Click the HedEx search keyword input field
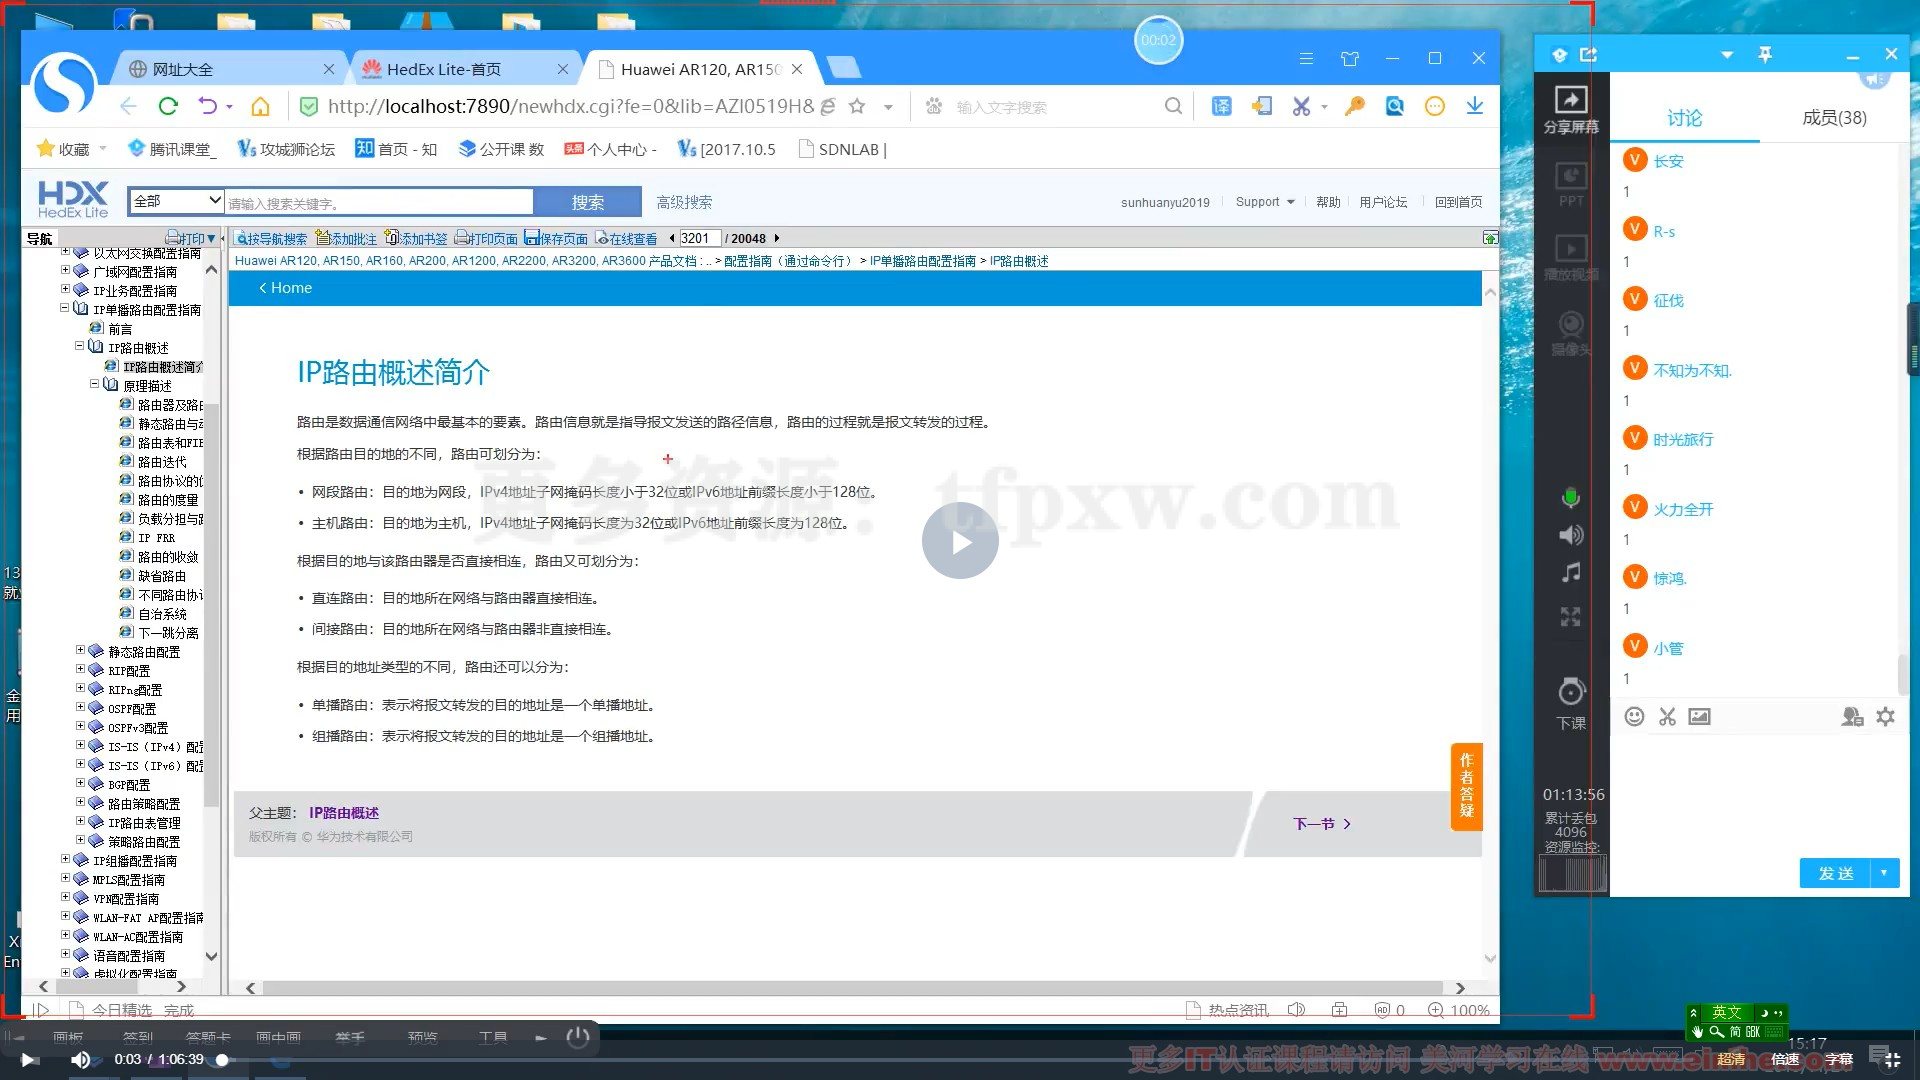The width and height of the screenshot is (1920, 1080). pyautogui.click(x=379, y=202)
